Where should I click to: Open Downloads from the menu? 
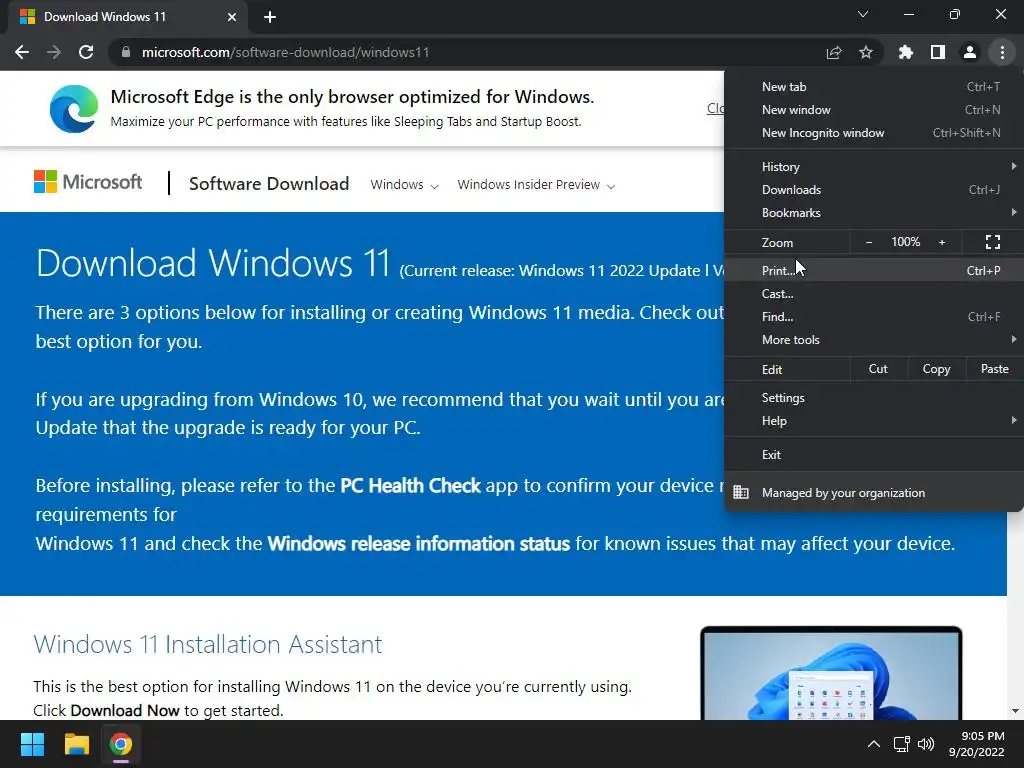874,189
